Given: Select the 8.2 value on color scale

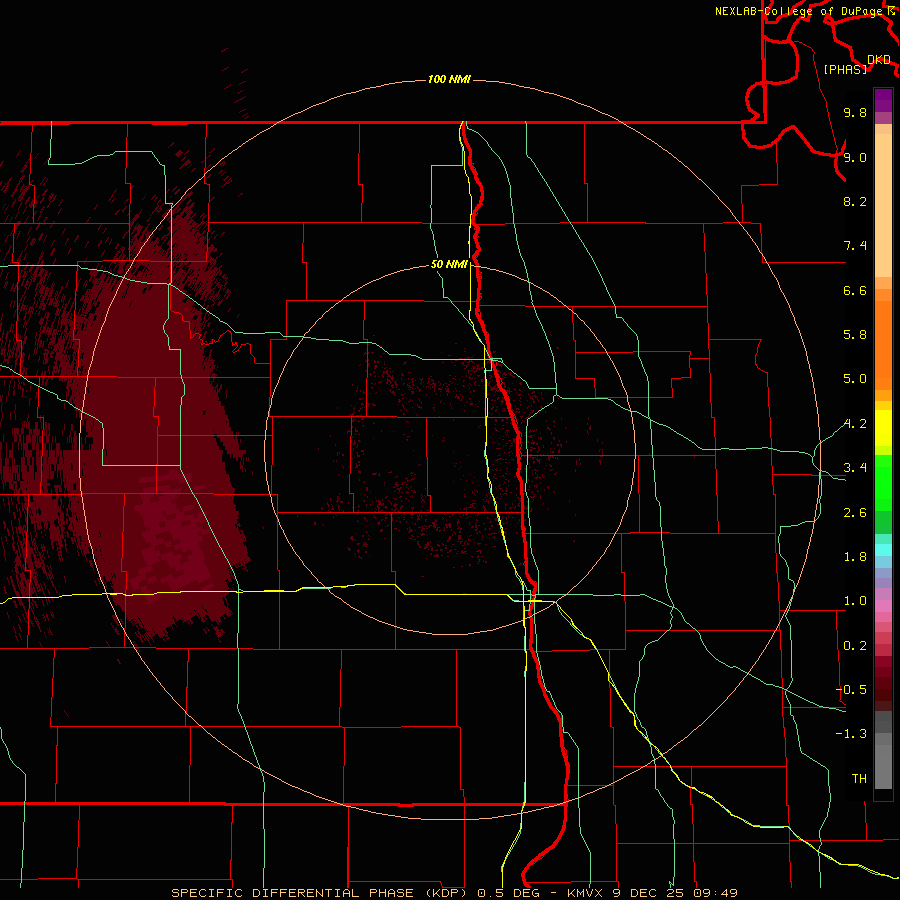Looking at the screenshot, I should [x=855, y=201].
